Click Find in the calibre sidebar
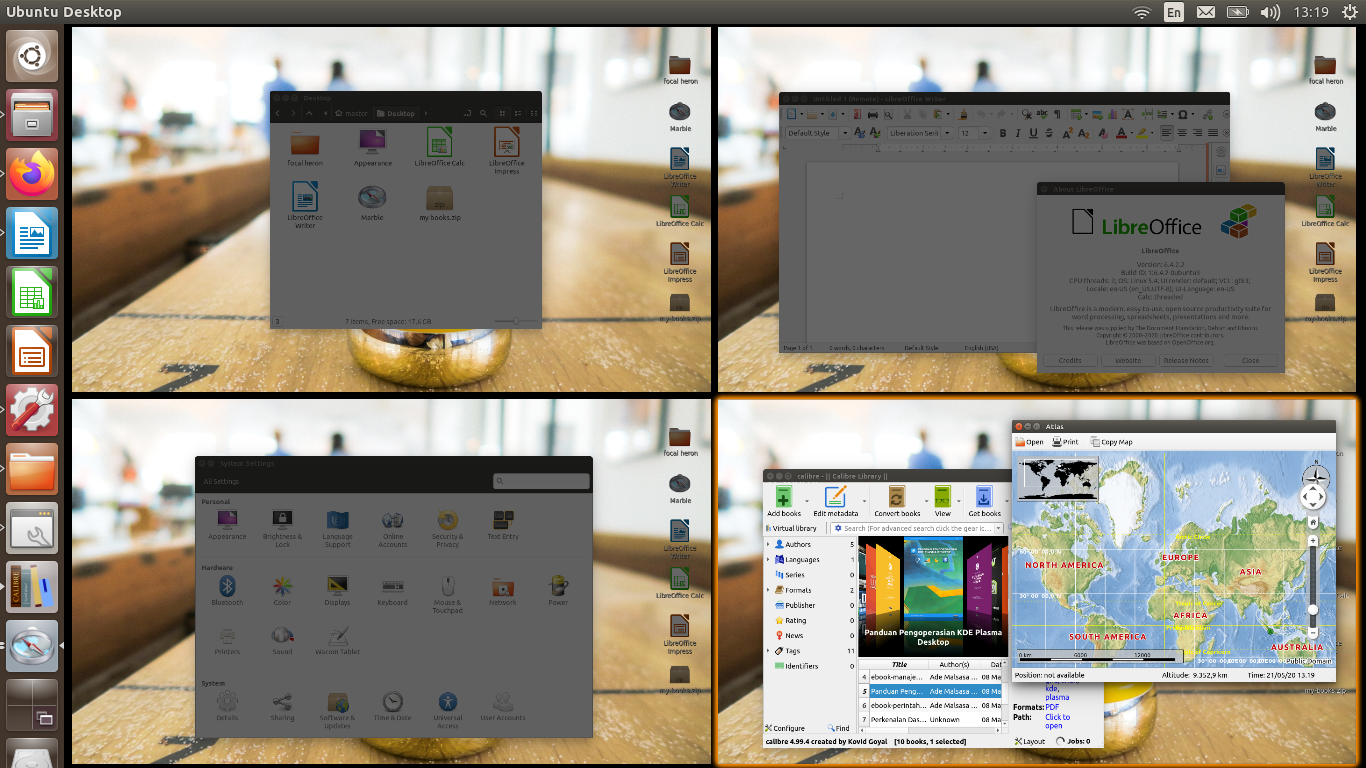 (x=838, y=728)
